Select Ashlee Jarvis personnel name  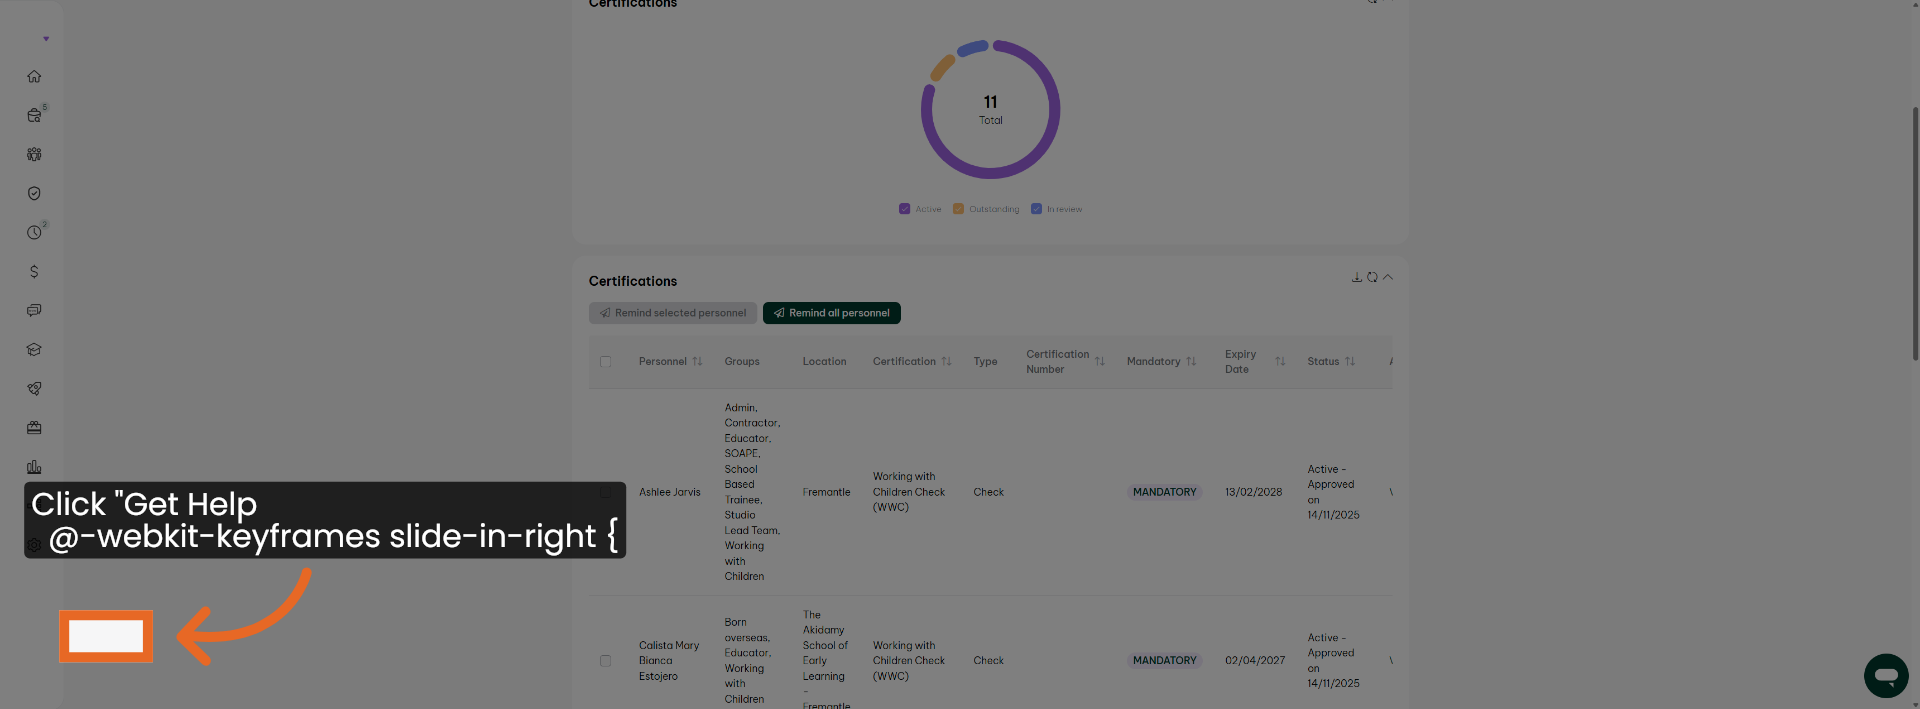tap(670, 492)
